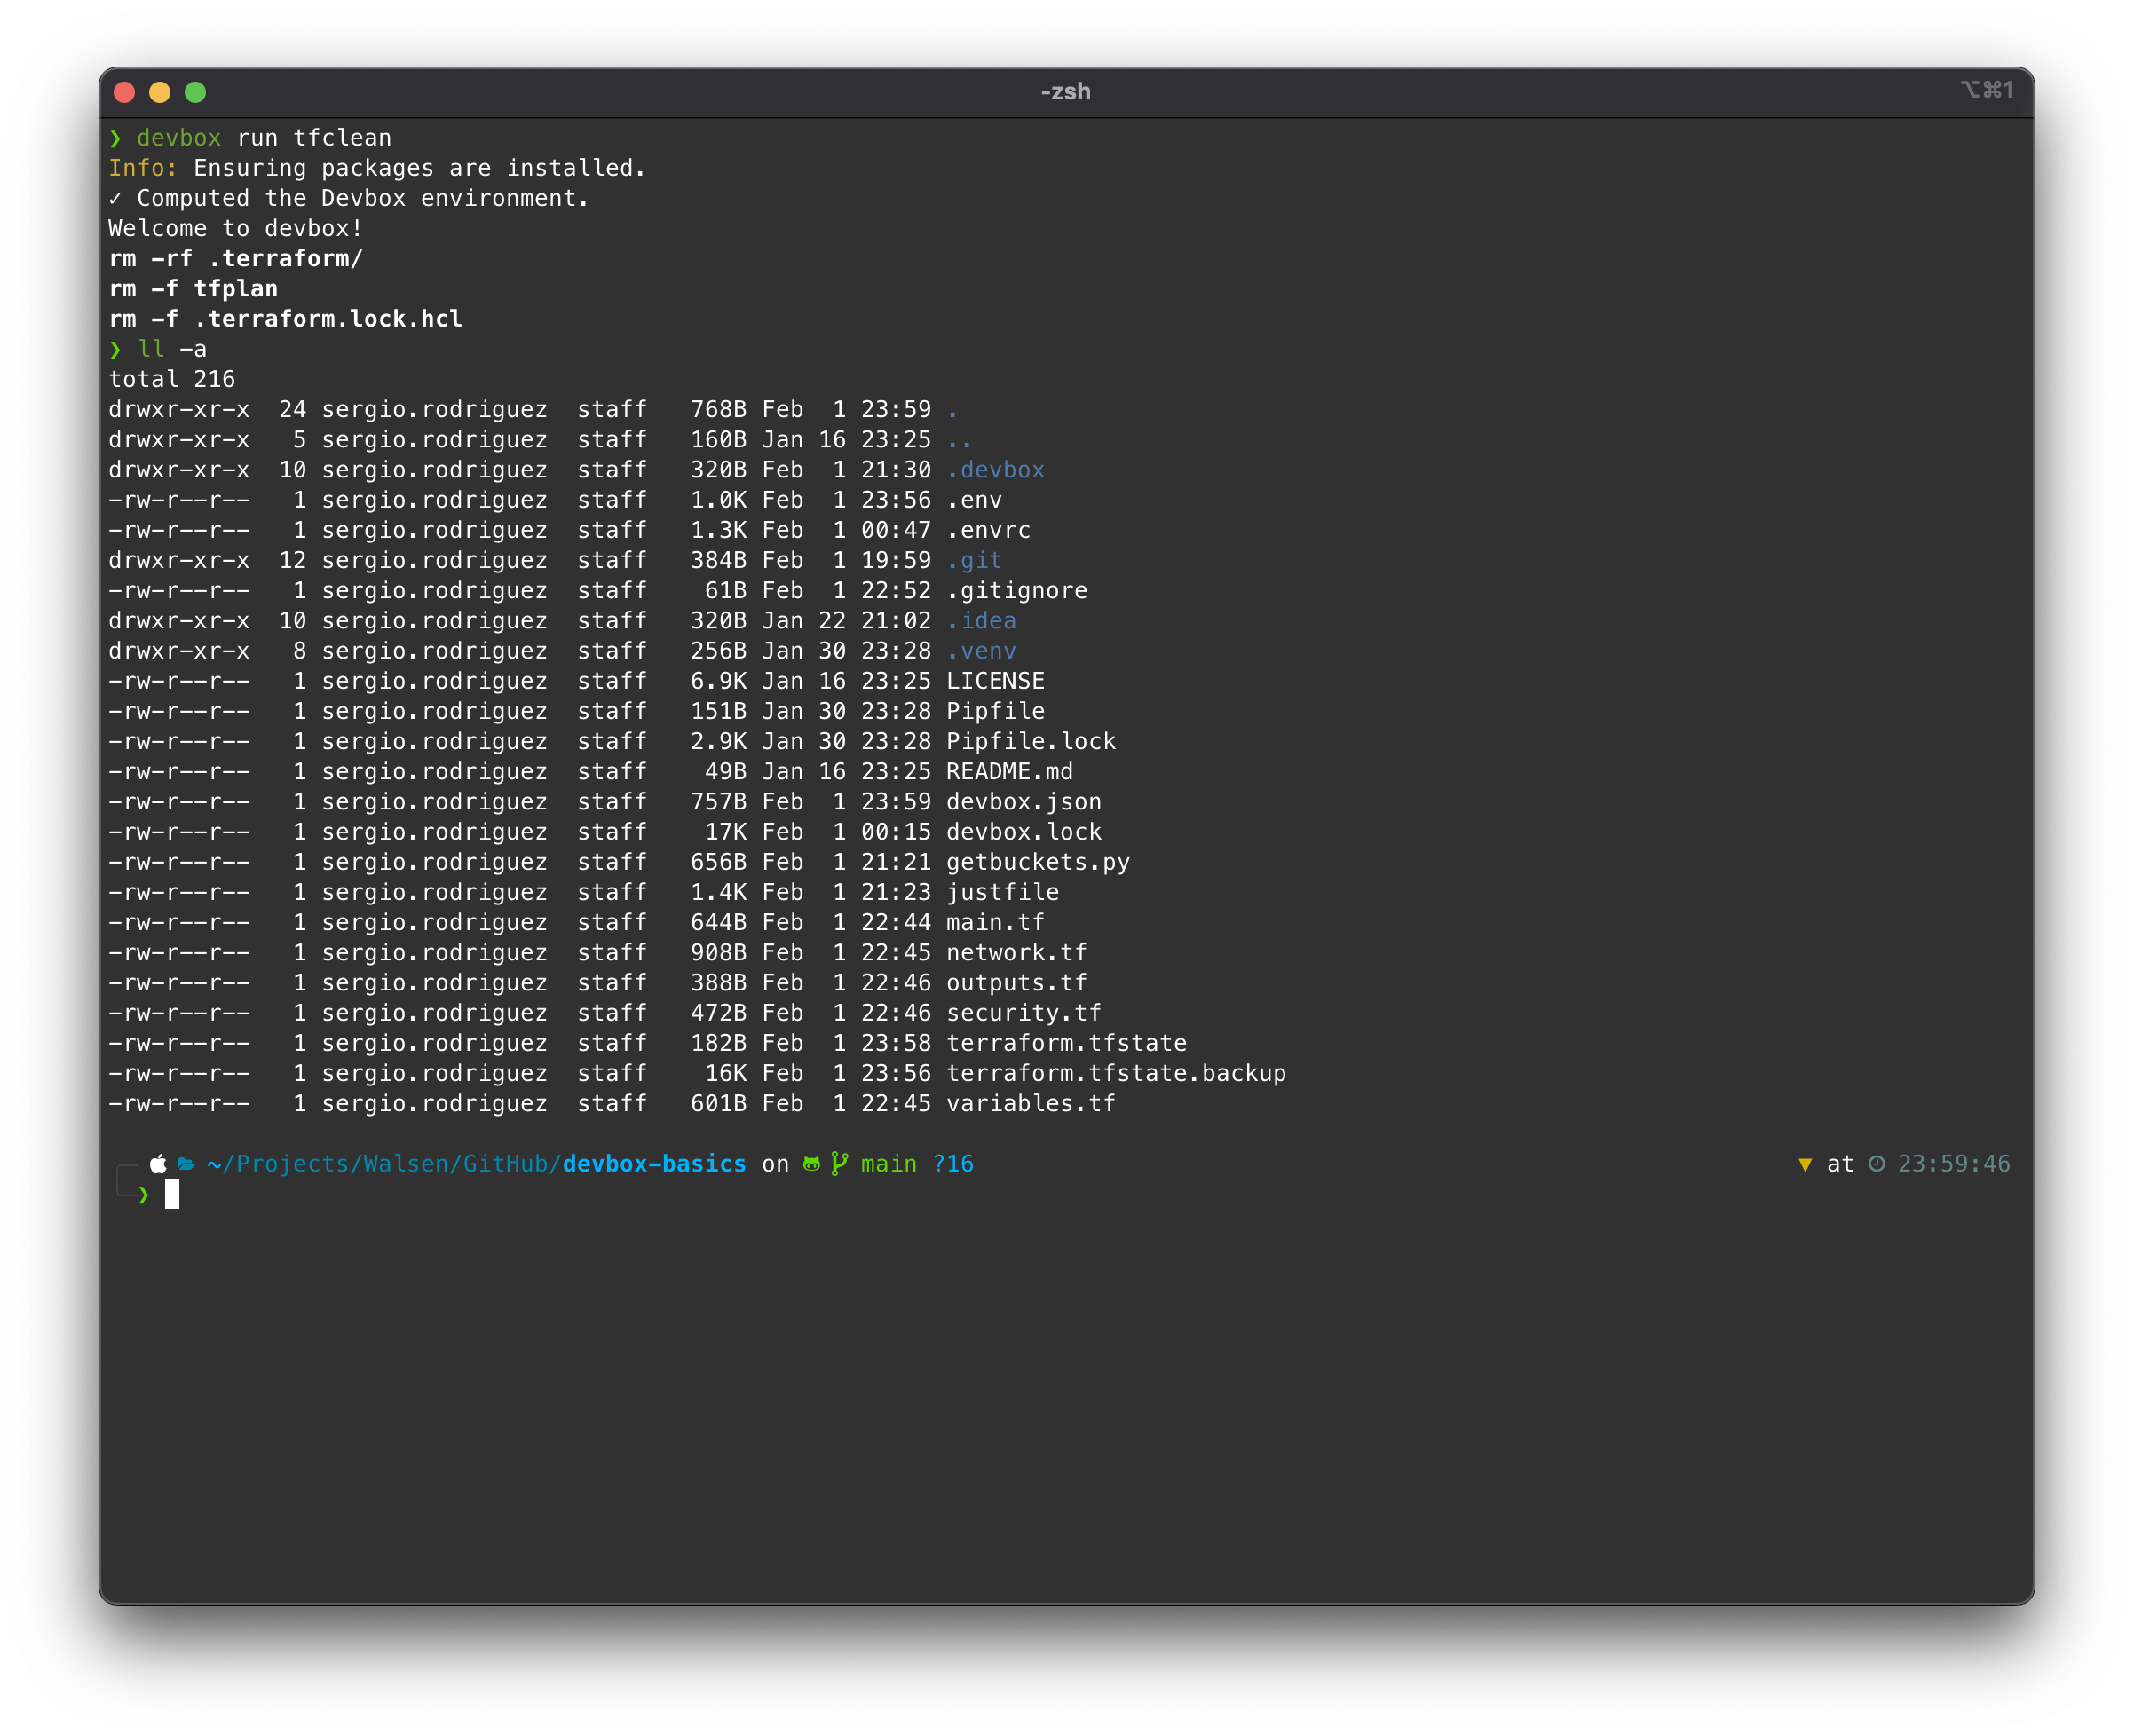Screen dimensions: 2134x1736
Task: Click the .envrc file name
Action: [x=989, y=530]
